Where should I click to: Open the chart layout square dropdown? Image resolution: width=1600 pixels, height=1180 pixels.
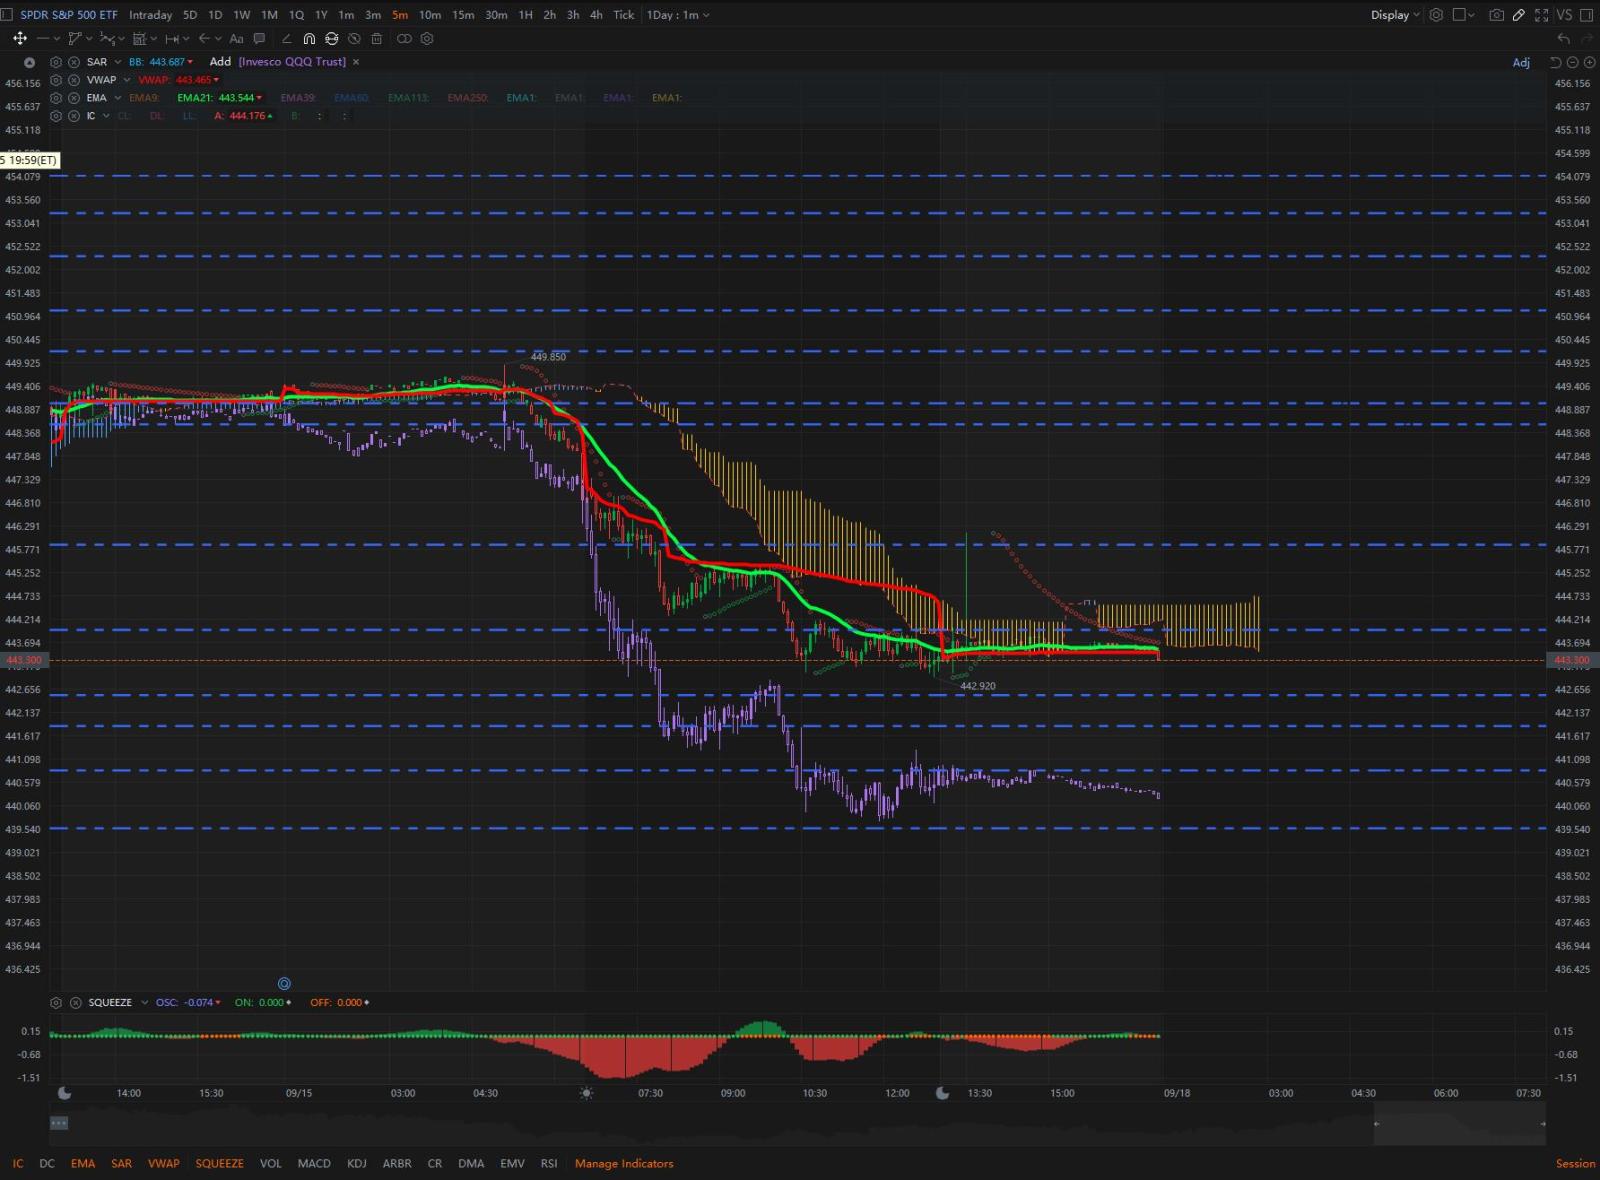[1464, 15]
